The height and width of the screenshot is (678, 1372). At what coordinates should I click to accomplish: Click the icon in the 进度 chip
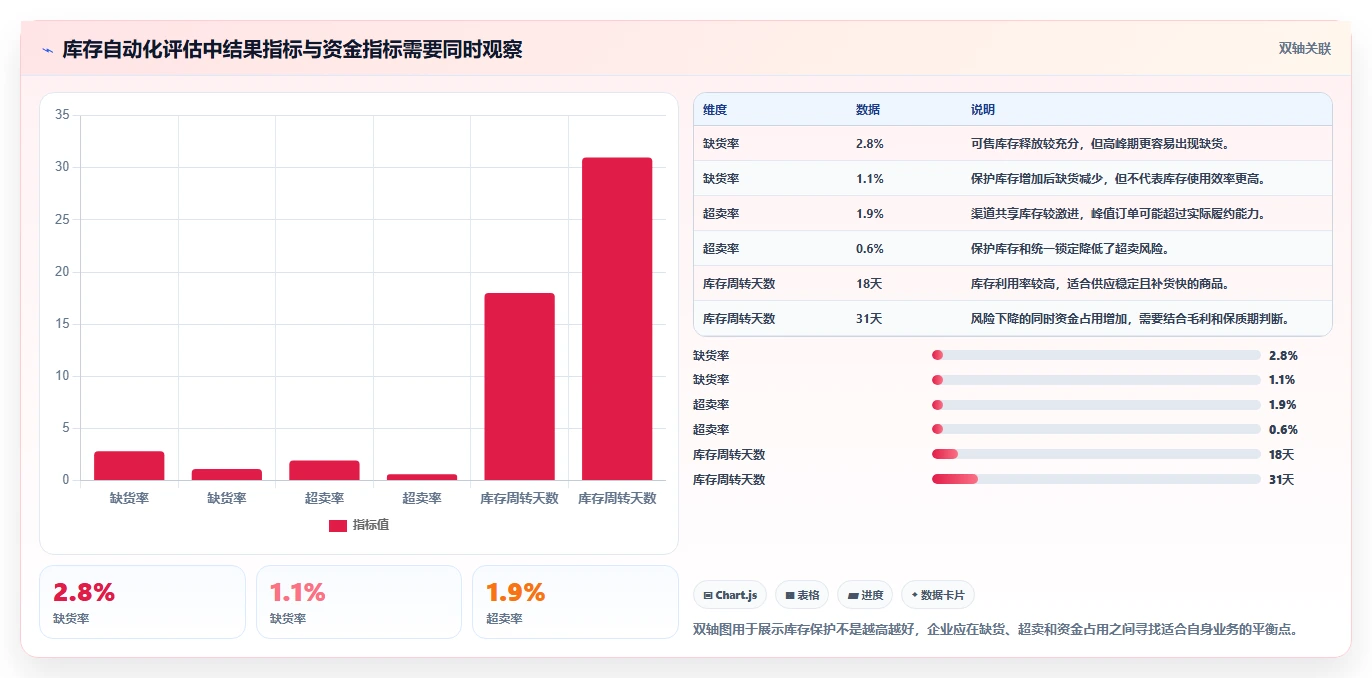(853, 595)
